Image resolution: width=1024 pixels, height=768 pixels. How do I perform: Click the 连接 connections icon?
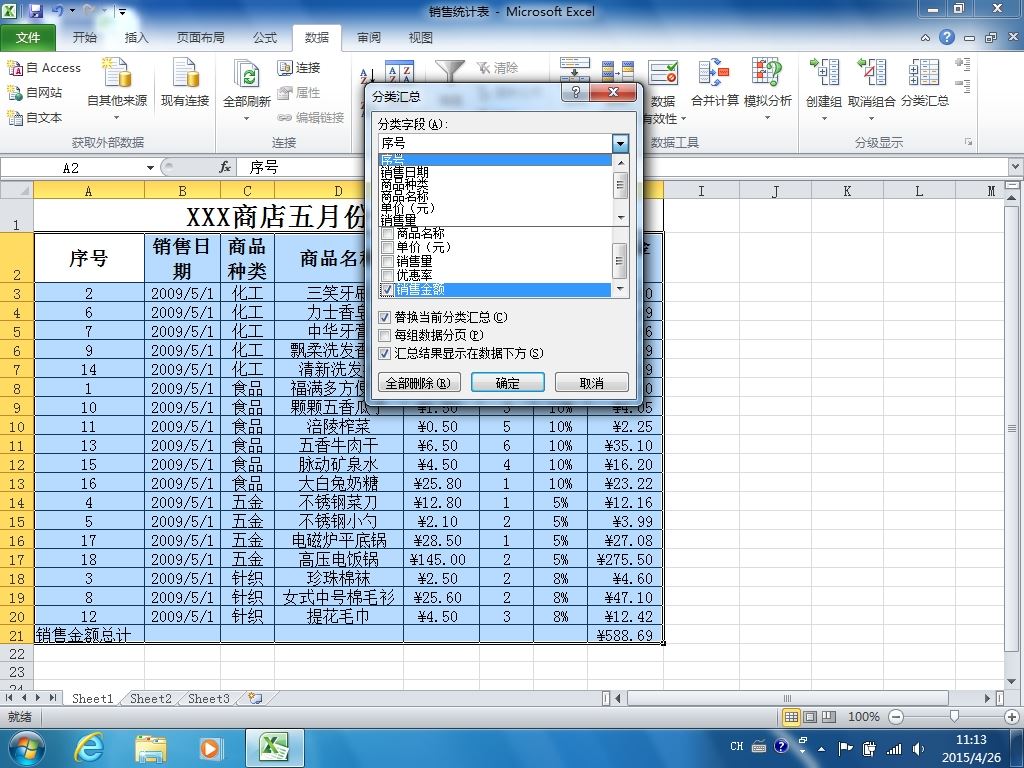[x=284, y=67]
